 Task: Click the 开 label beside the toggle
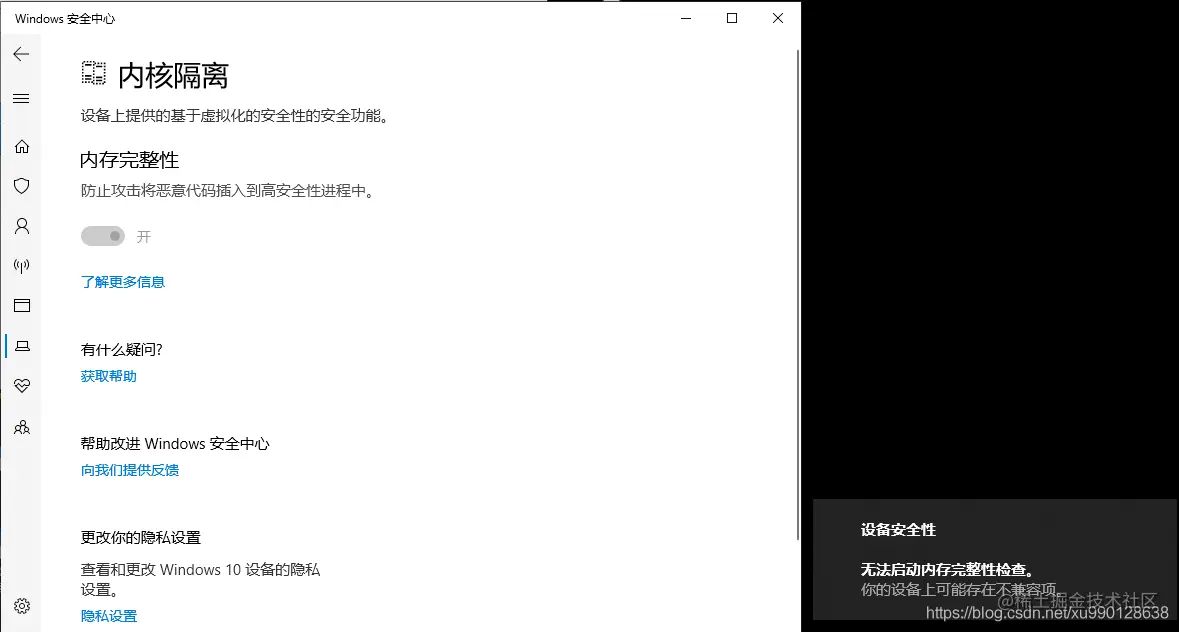[144, 237]
